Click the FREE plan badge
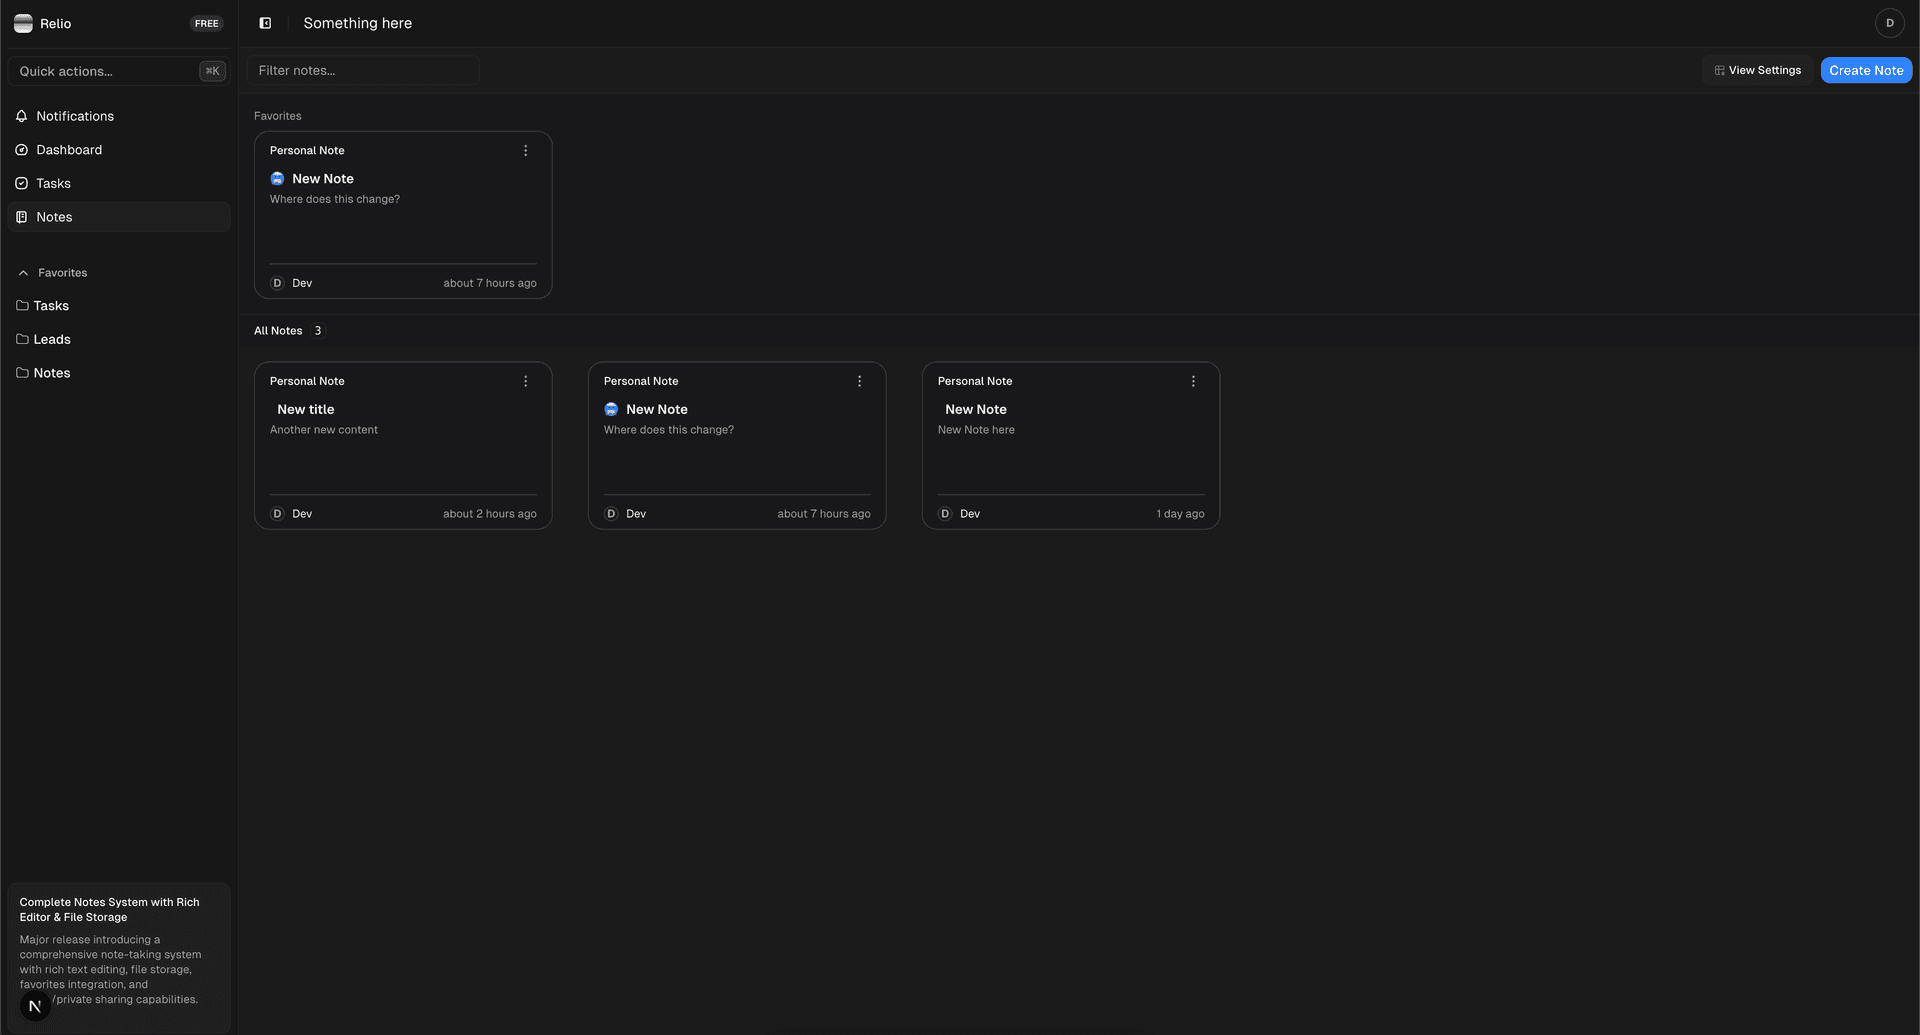Viewport: 1920px width, 1035px height. pyautogui.click(x=206, y=23)
